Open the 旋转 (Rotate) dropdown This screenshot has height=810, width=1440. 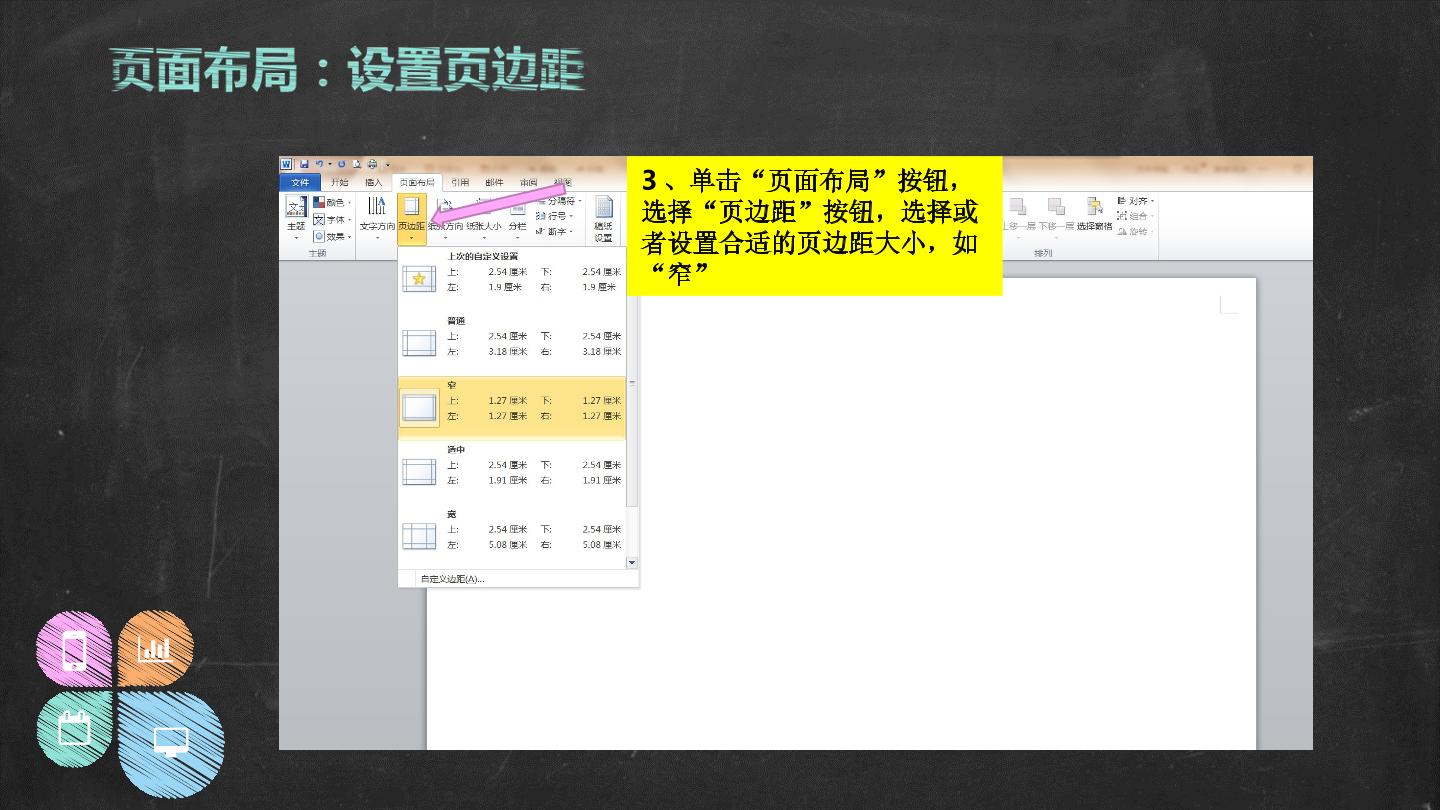[1136, 231]
